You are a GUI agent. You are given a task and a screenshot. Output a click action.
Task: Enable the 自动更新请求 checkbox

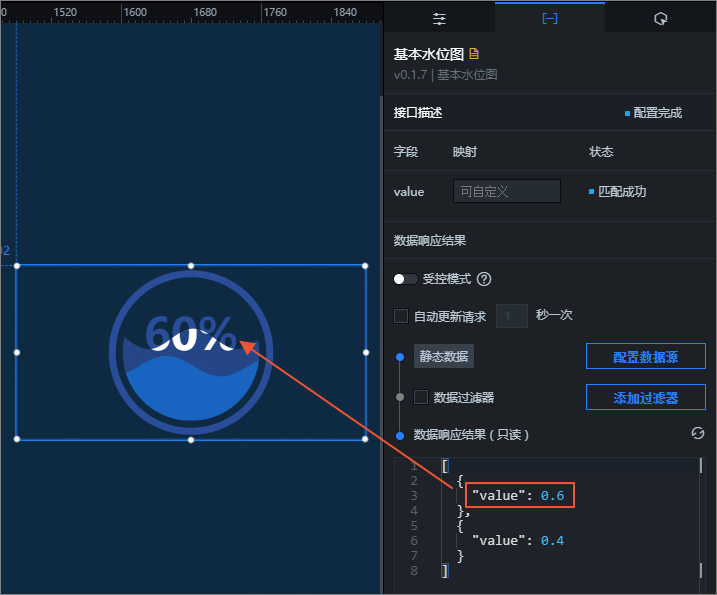[401, 316]
